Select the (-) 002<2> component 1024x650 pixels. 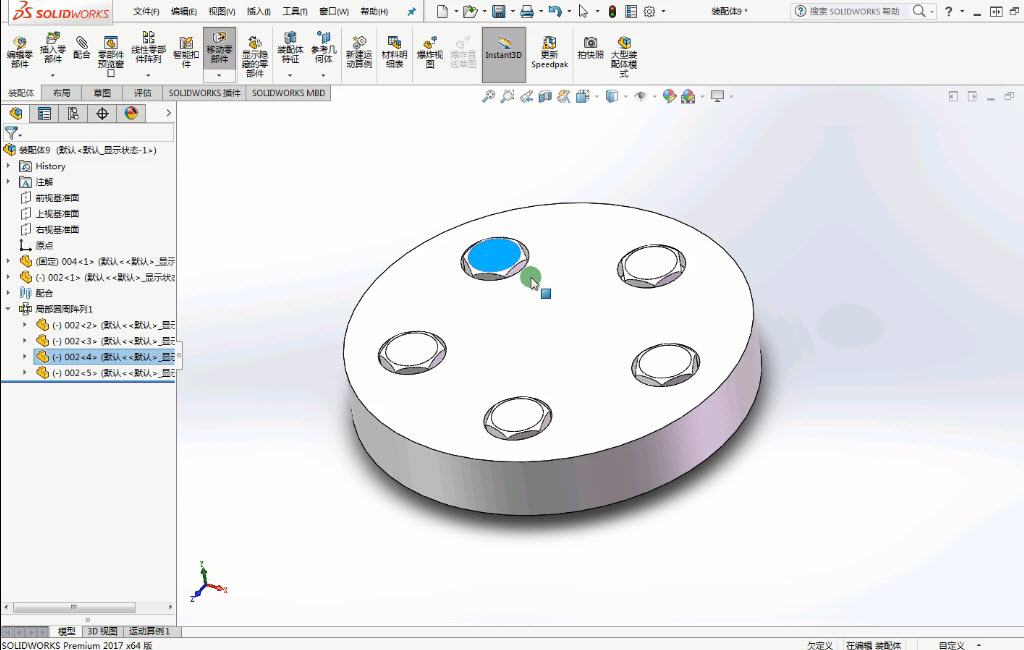pos(105,325)
